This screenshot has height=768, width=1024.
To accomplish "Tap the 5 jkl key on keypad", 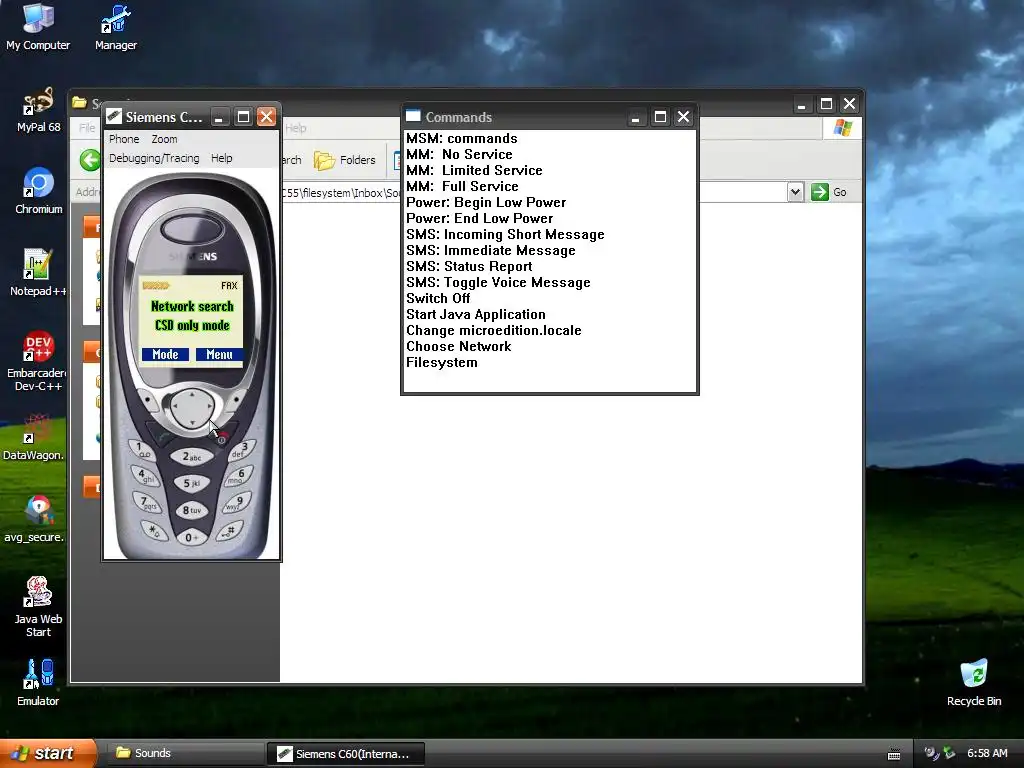I will 191,483.
